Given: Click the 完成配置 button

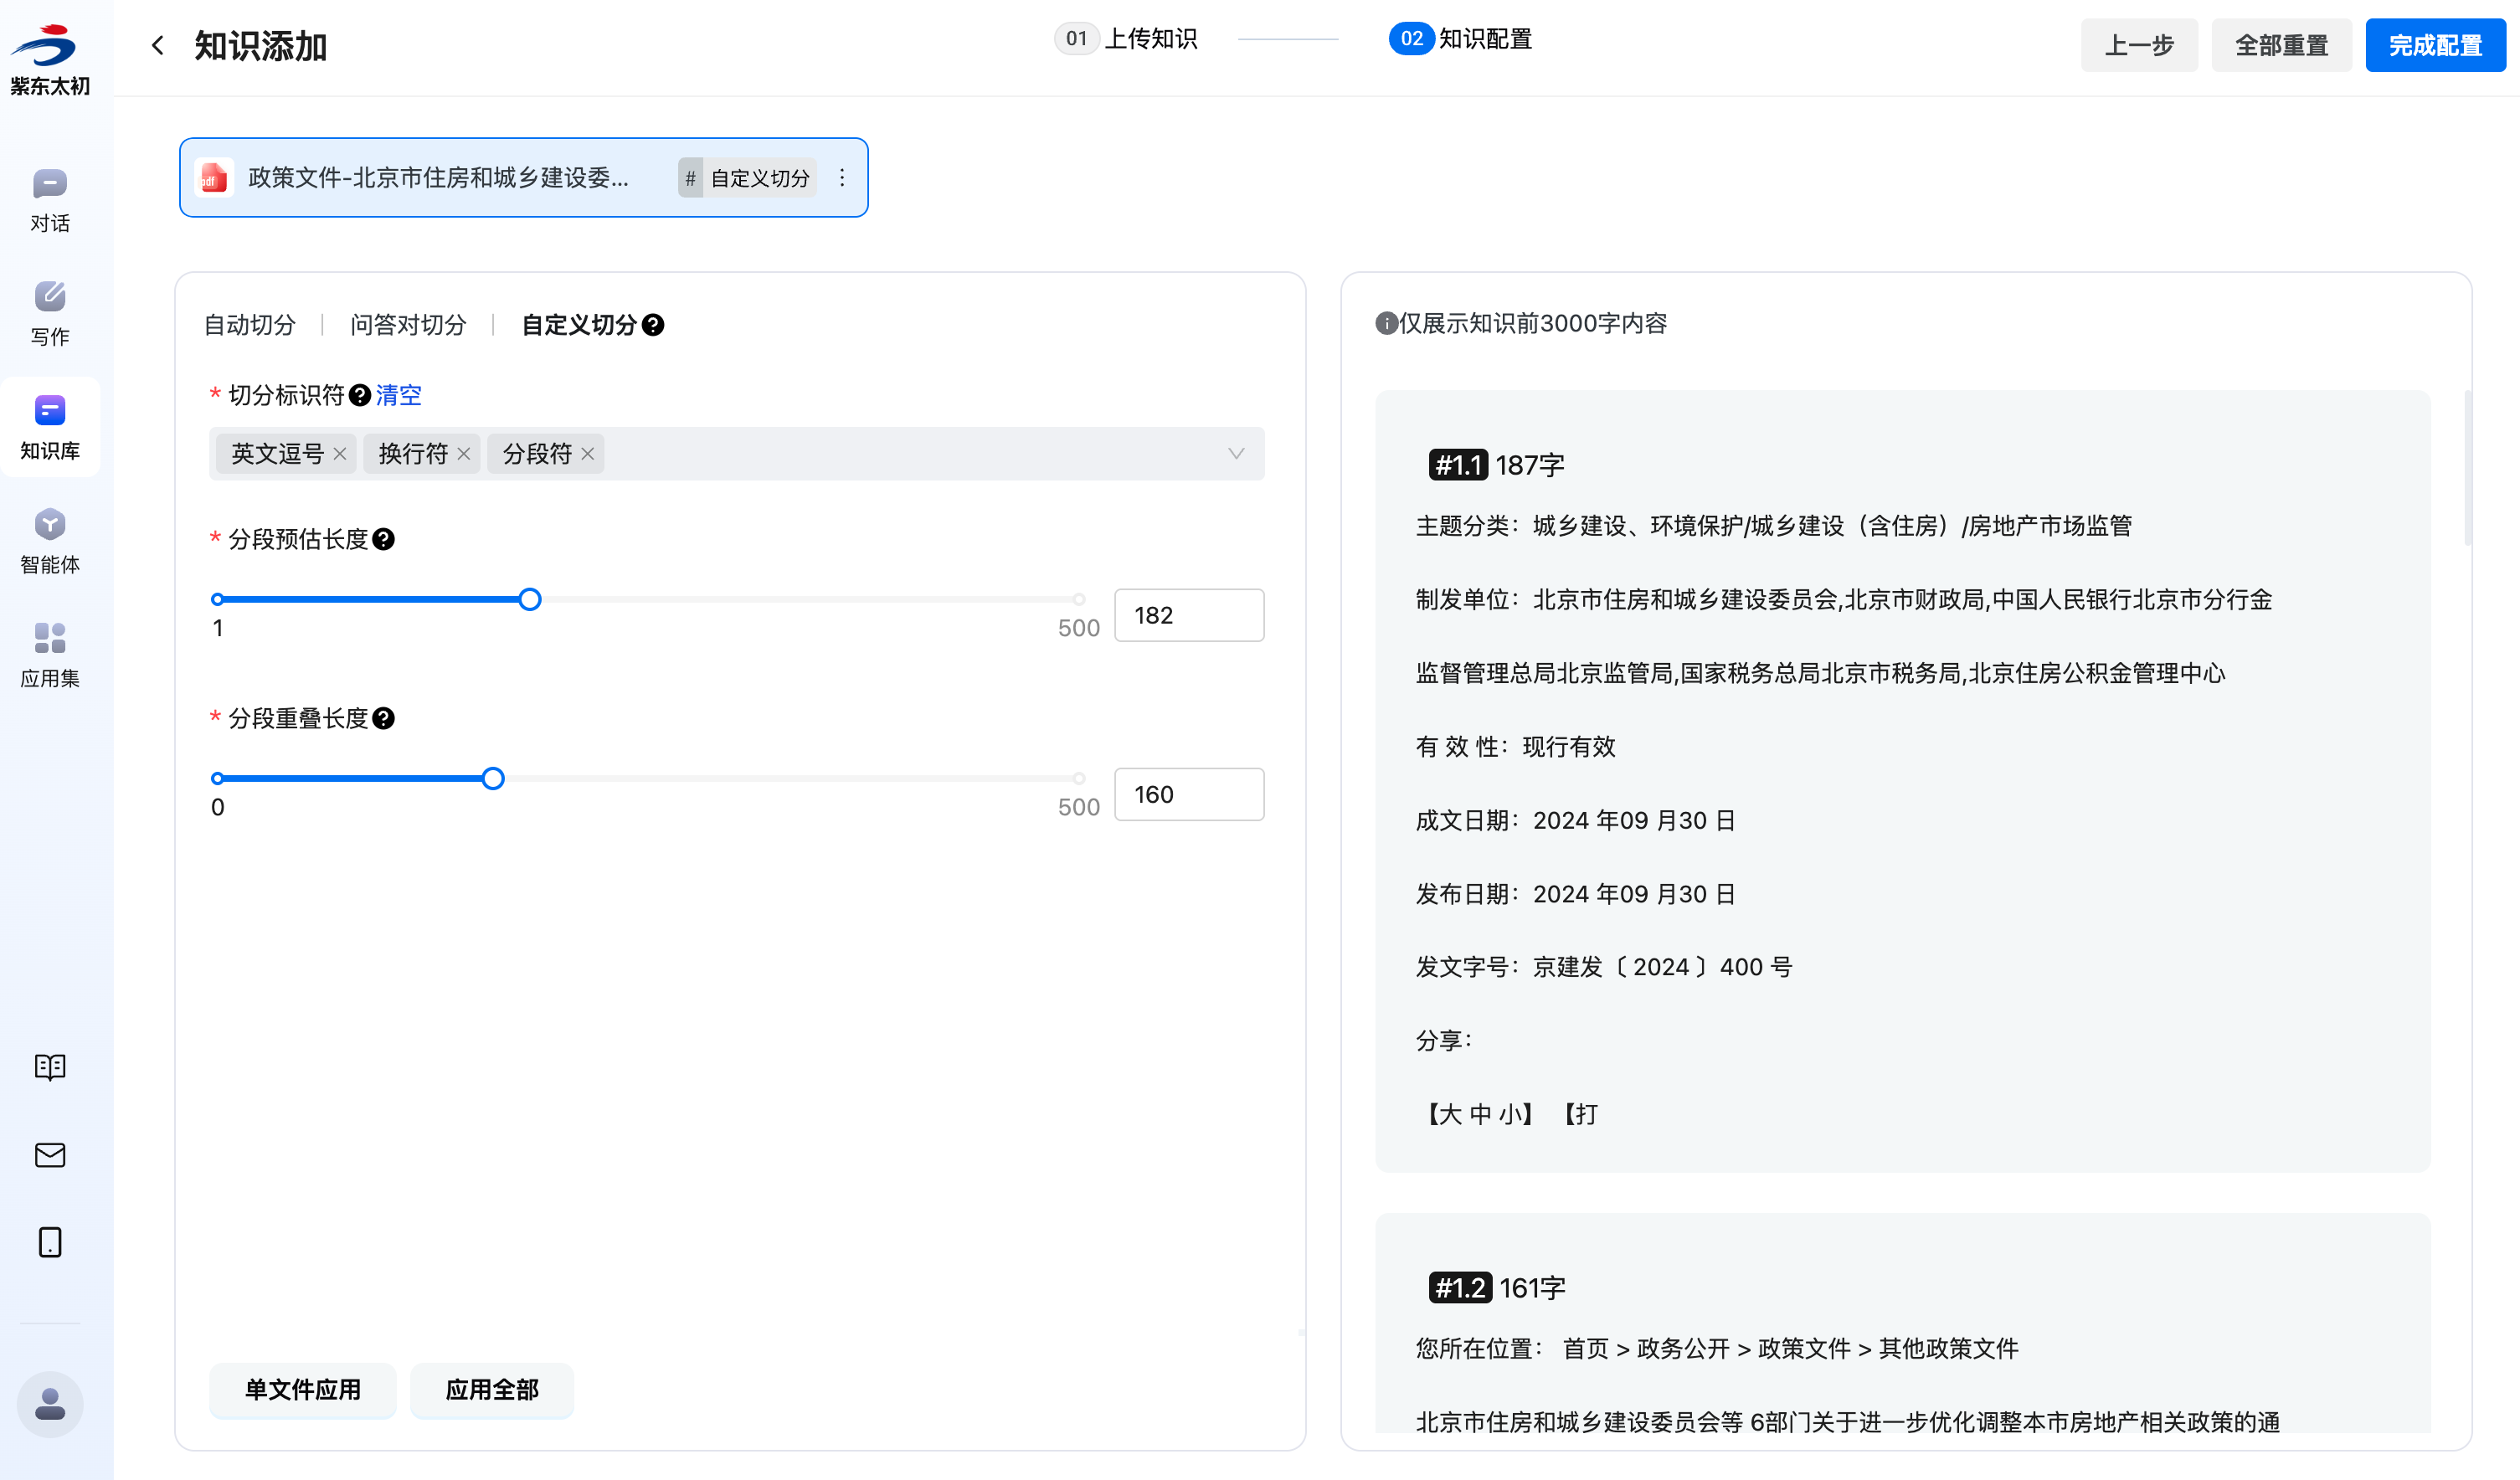Looking at the screenshot, I should 2435,45.
